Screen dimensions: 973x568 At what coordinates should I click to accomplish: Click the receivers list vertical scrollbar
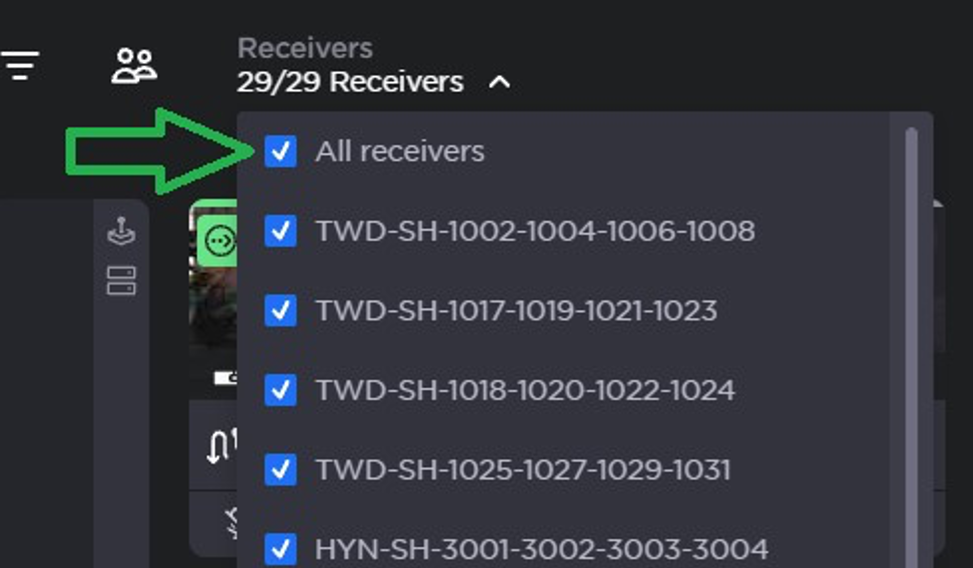tap(911, 348)
